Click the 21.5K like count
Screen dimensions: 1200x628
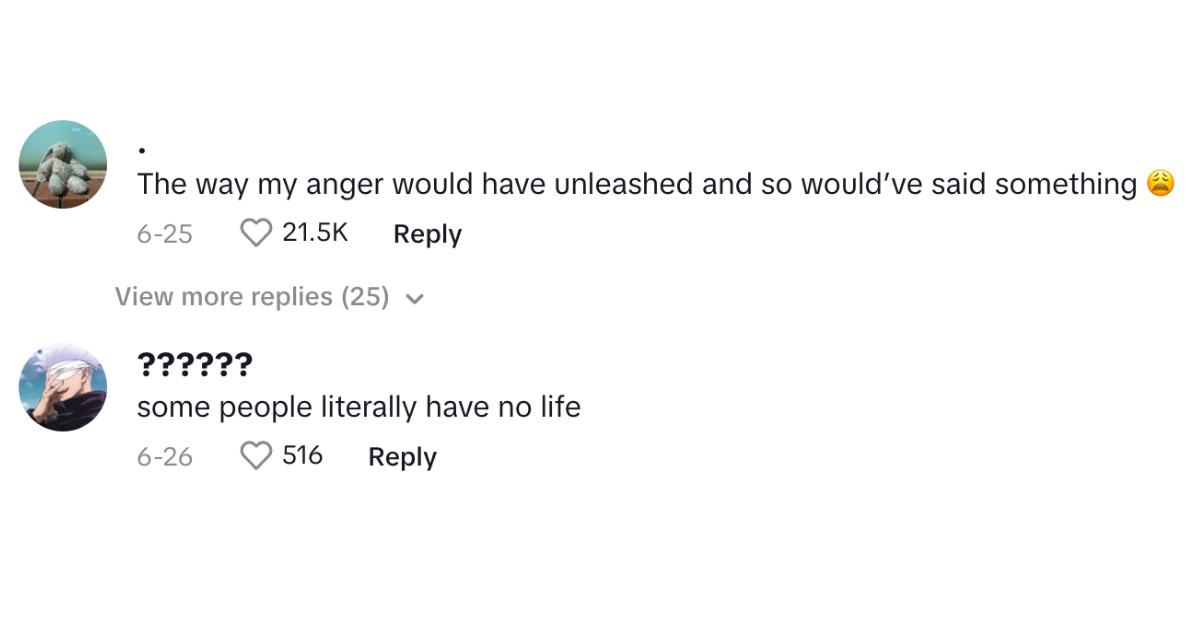[315, 233]
